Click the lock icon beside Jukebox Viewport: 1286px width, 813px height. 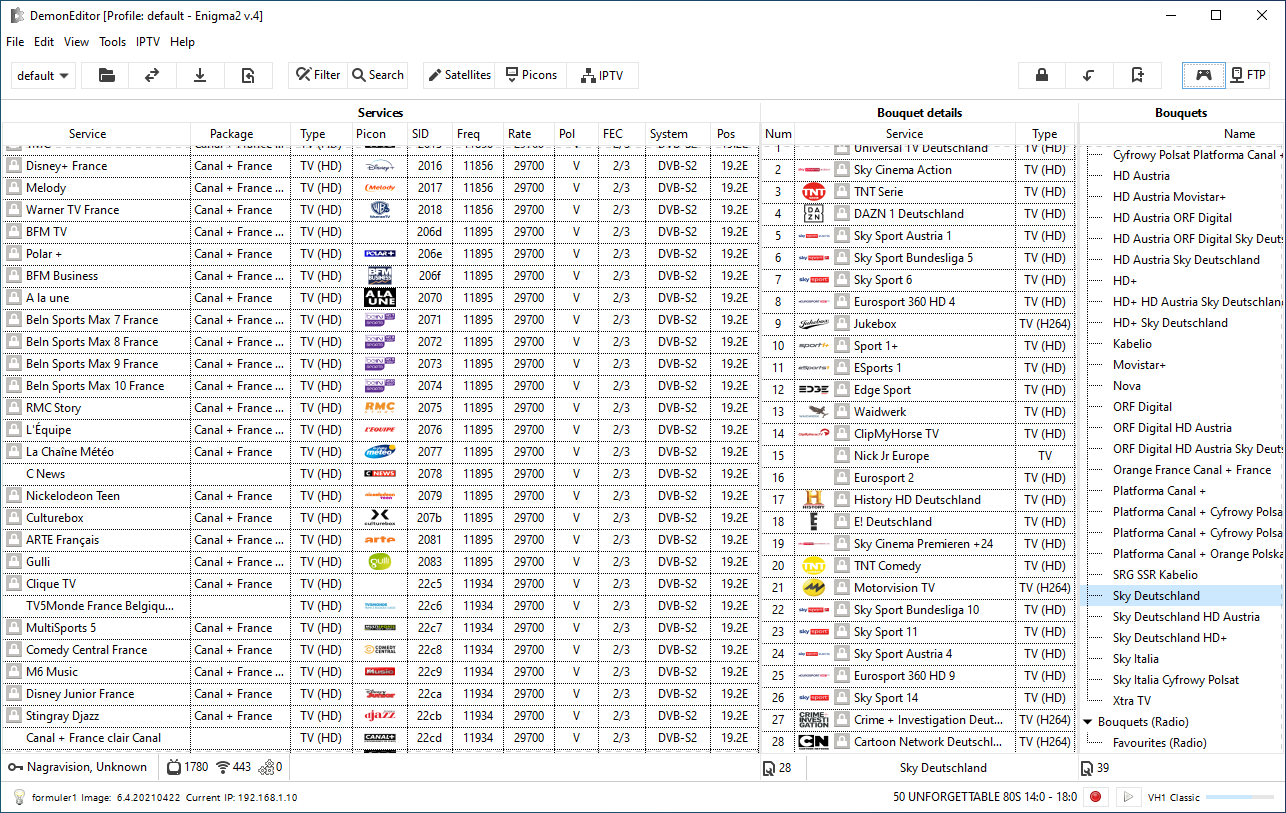click(842, 324)
